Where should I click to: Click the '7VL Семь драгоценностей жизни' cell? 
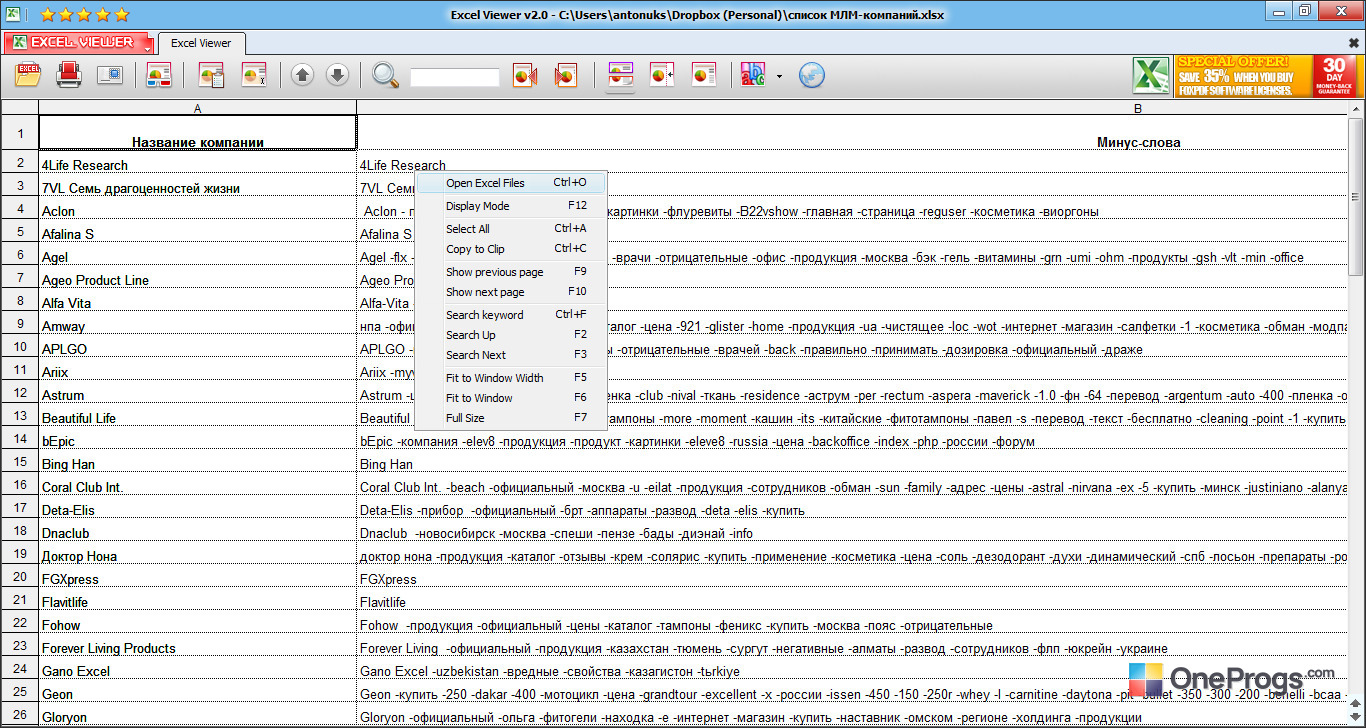coord(198,187)
